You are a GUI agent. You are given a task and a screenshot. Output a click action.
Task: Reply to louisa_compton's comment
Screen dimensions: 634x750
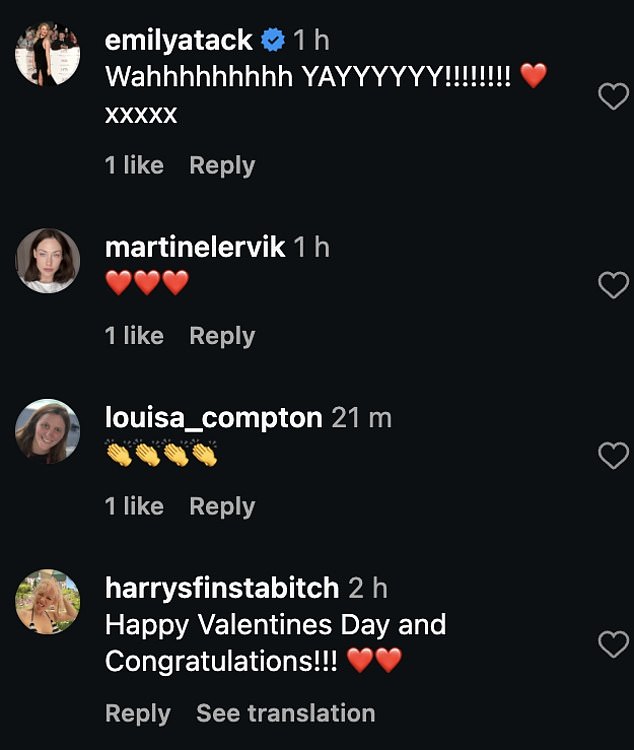pyautogui.click(x=222, y=507)
